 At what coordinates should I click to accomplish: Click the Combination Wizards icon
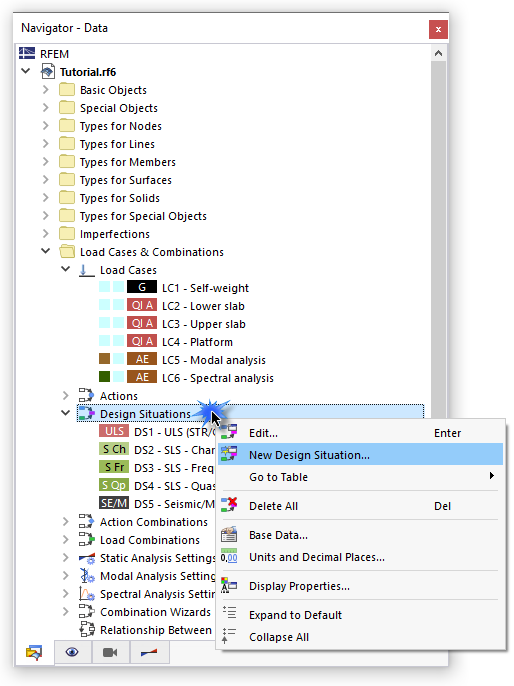[x=86, y=612]
